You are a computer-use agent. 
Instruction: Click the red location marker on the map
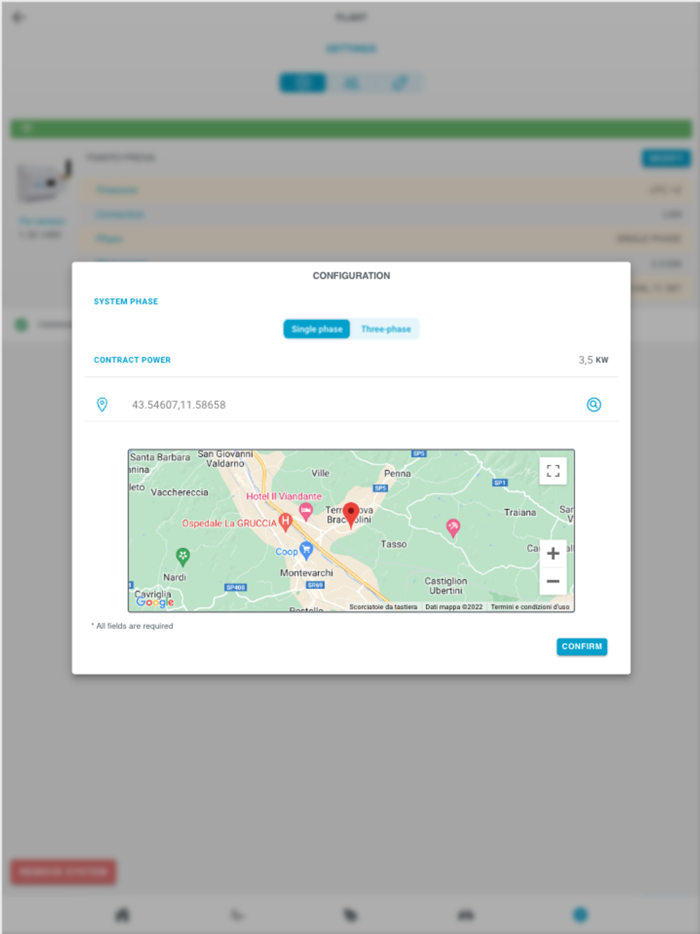pos(351,515)
